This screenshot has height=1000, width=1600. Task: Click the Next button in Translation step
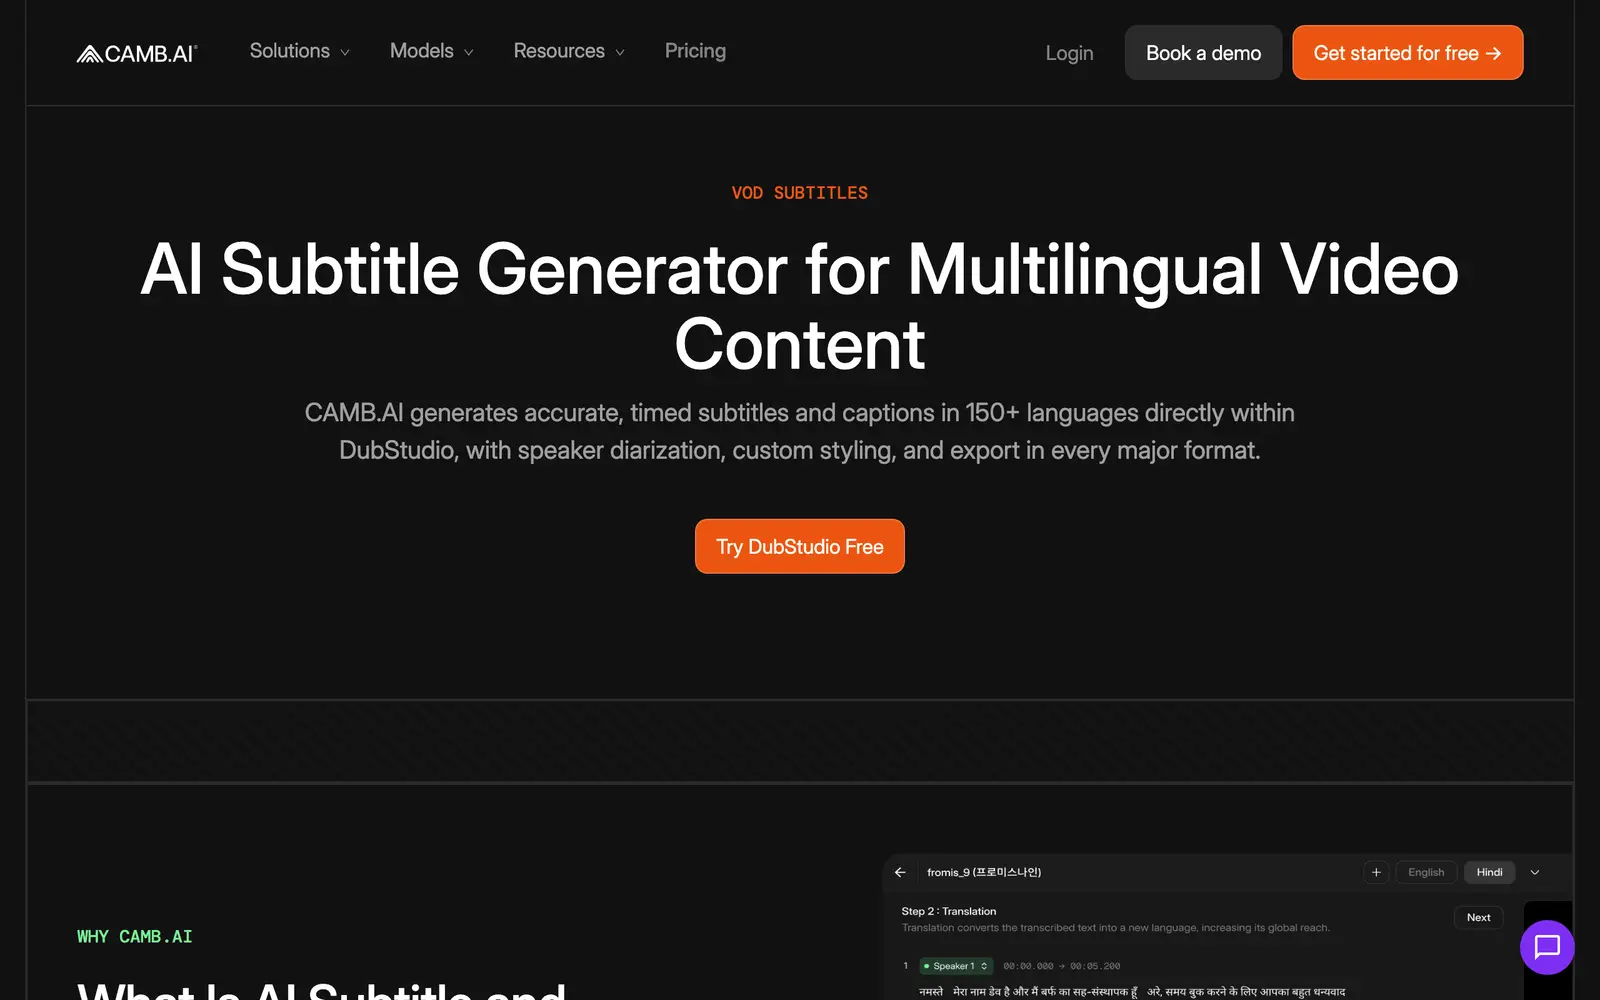(1478, 917)
